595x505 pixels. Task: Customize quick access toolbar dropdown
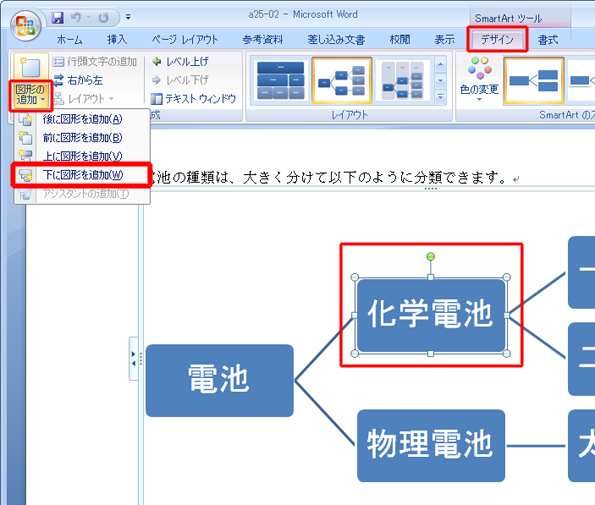(x=128, y=17)
